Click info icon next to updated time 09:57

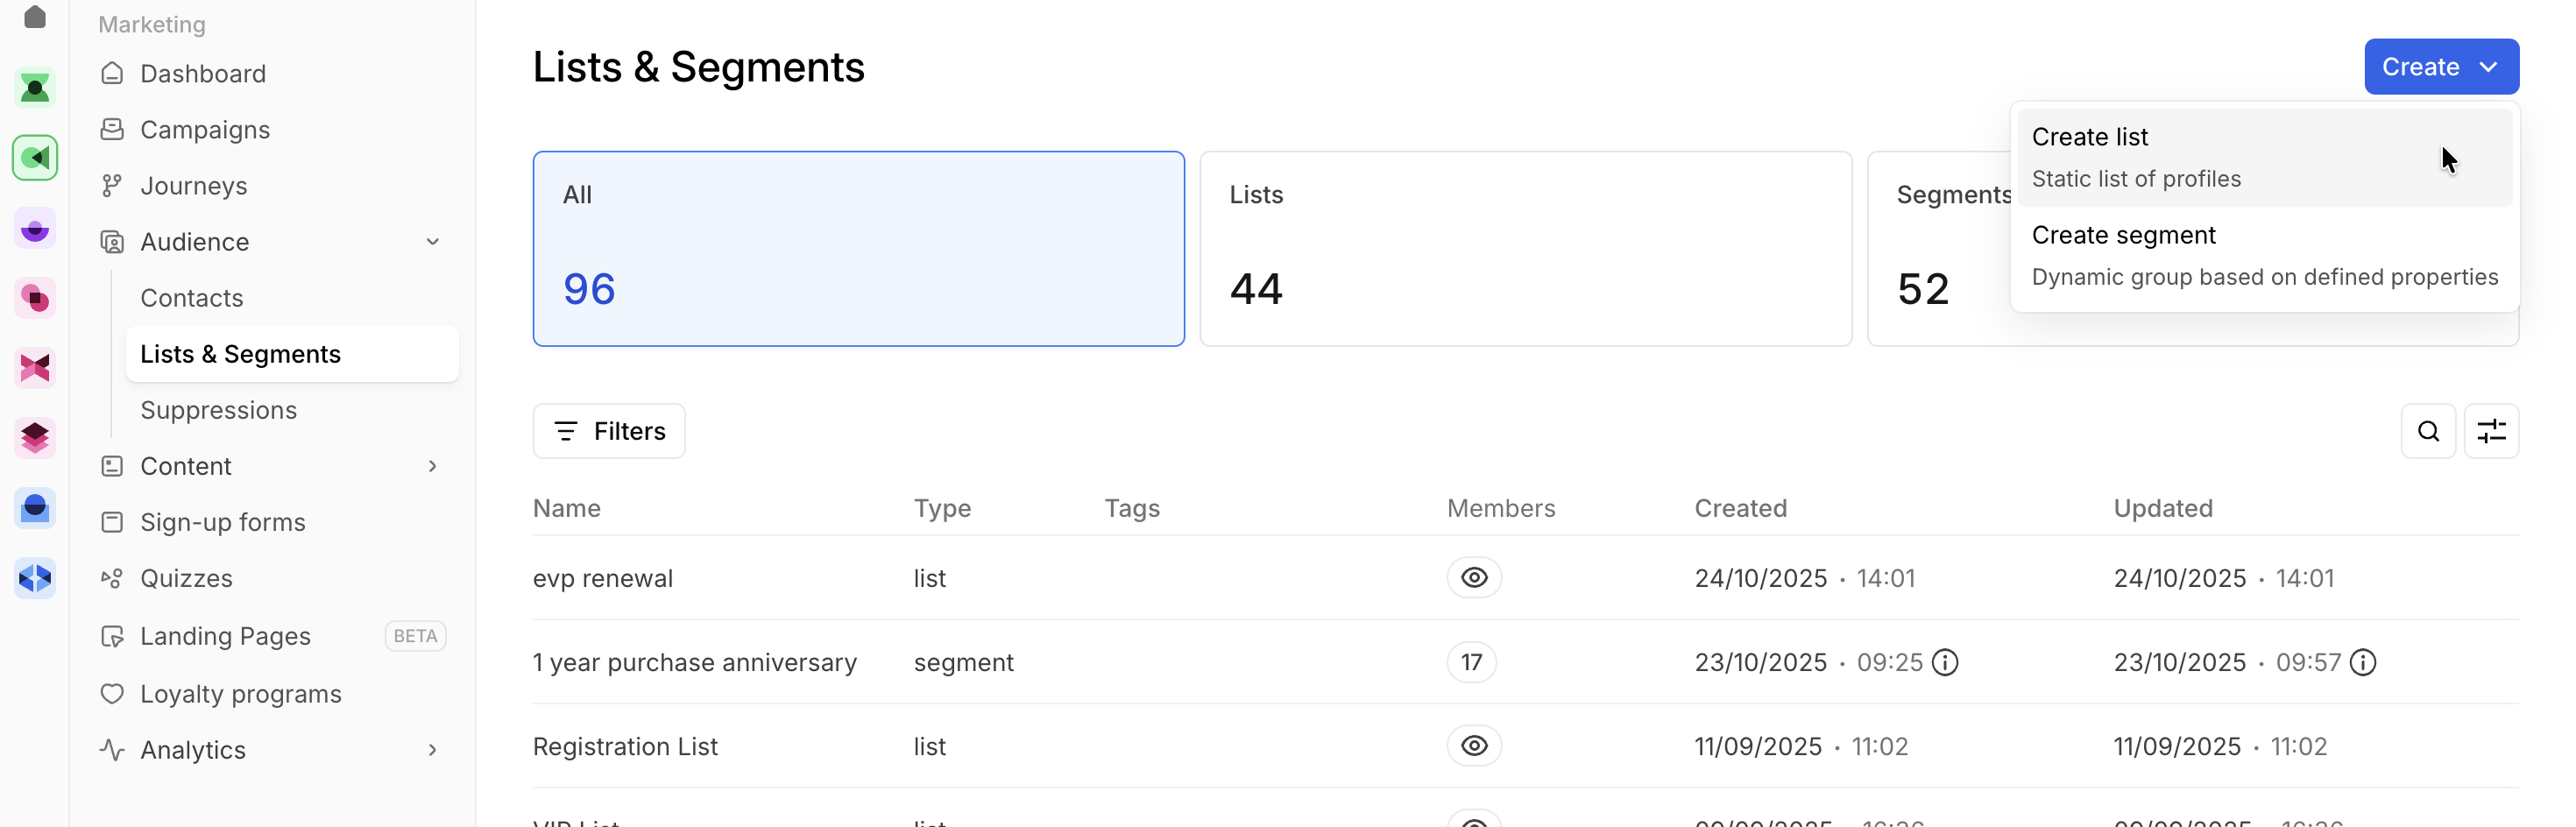2362,662
